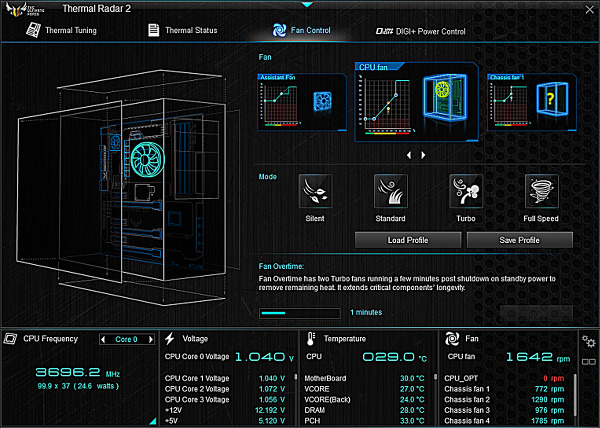Click the Load Profile button
This screenshot has width=600, height=428.
tap(408, 240)
